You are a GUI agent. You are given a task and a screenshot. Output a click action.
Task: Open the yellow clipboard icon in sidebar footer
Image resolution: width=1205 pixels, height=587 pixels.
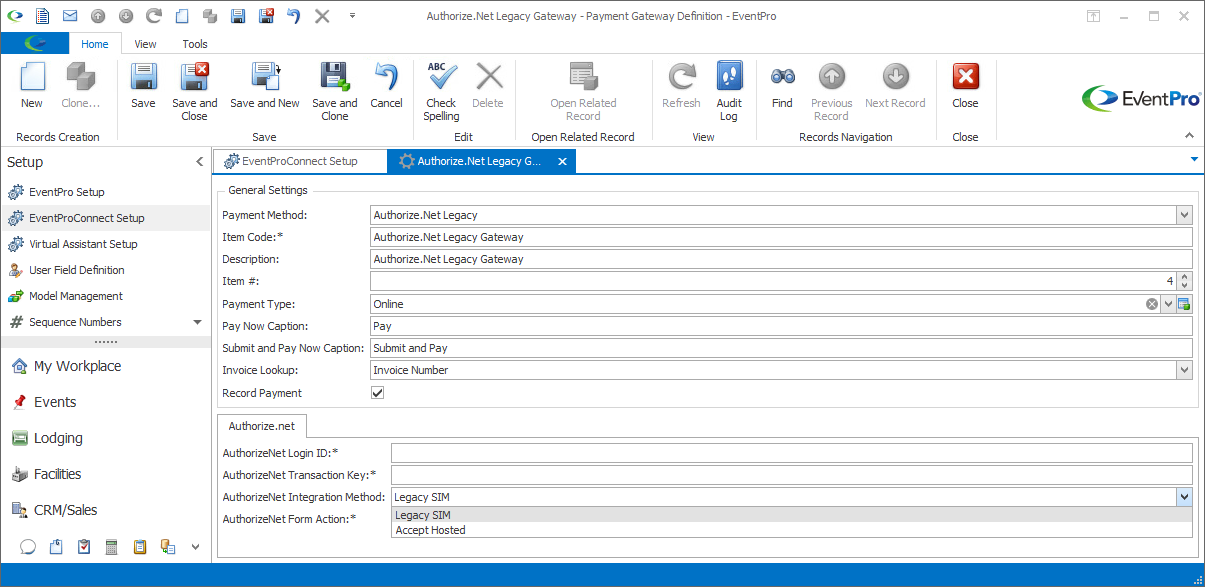[140, 547]
